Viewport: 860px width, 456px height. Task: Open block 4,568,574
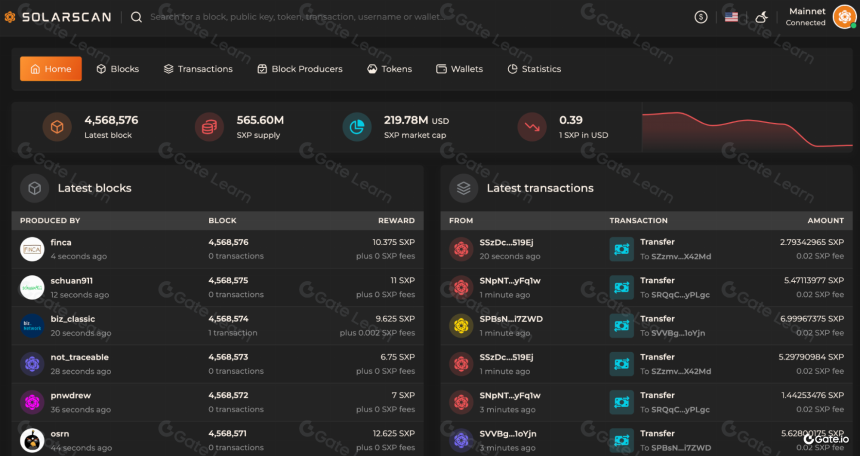point(228,319)
